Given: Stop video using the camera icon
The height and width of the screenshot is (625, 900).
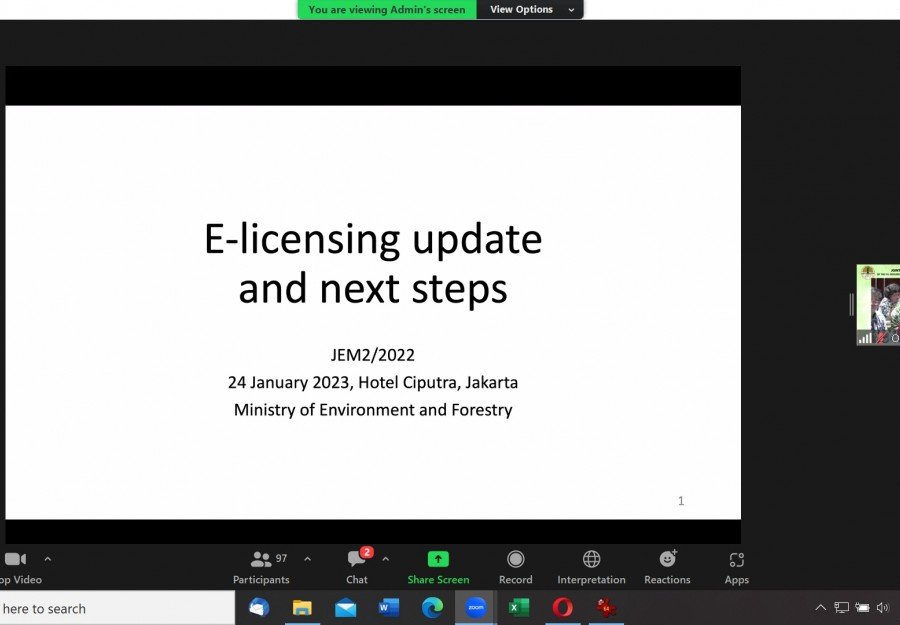Looking at the screenshot, I should tap(15, 559).
